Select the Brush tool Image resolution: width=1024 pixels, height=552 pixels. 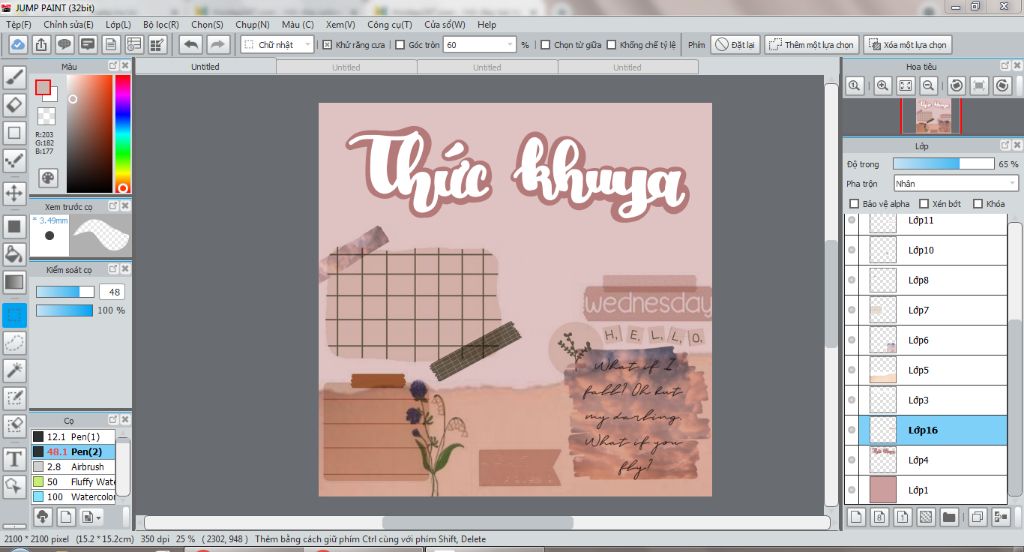(x=14, y=77)
